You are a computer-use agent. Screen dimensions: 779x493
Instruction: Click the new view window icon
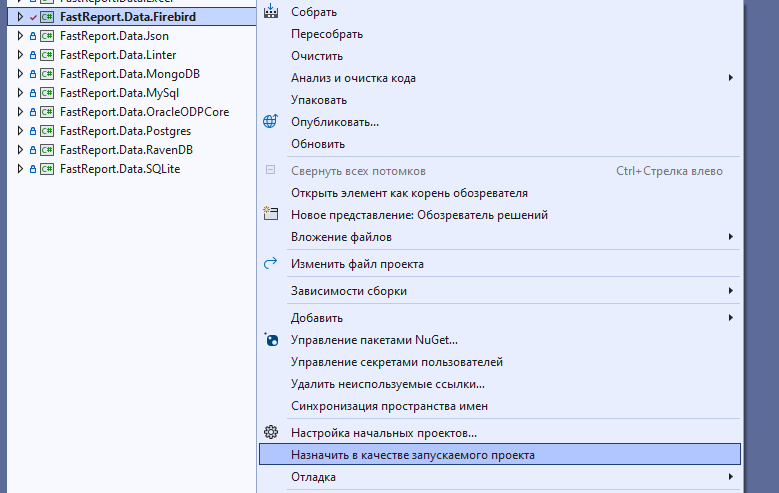click(x=270, y=214)
